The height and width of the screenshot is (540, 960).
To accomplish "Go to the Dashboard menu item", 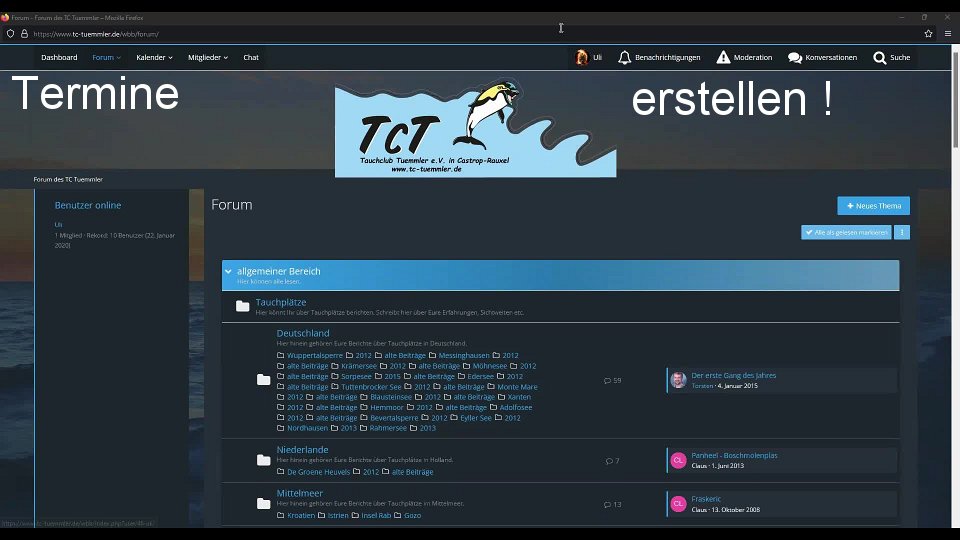I will pos(59,58).
